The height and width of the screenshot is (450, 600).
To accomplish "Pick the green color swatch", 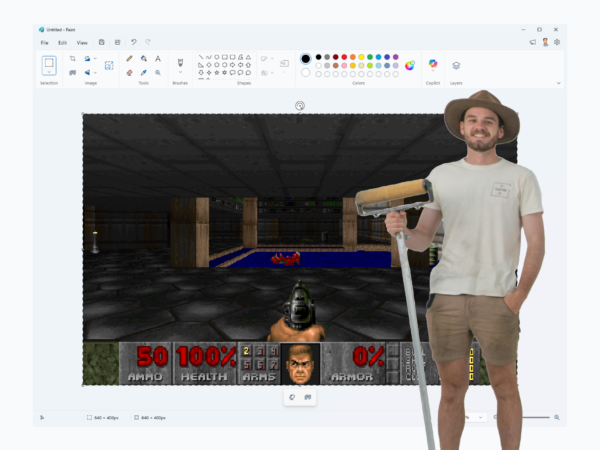I will click(x=370, y=57).
